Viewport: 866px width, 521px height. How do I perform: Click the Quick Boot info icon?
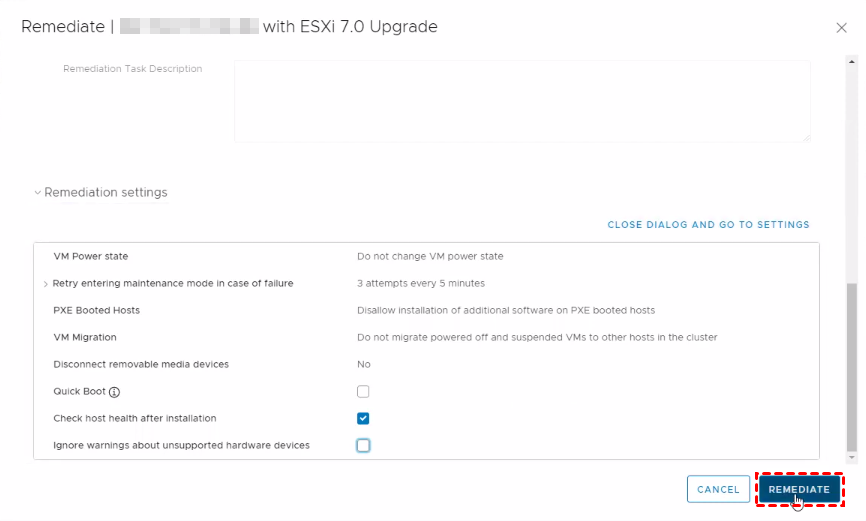[114, 392]
